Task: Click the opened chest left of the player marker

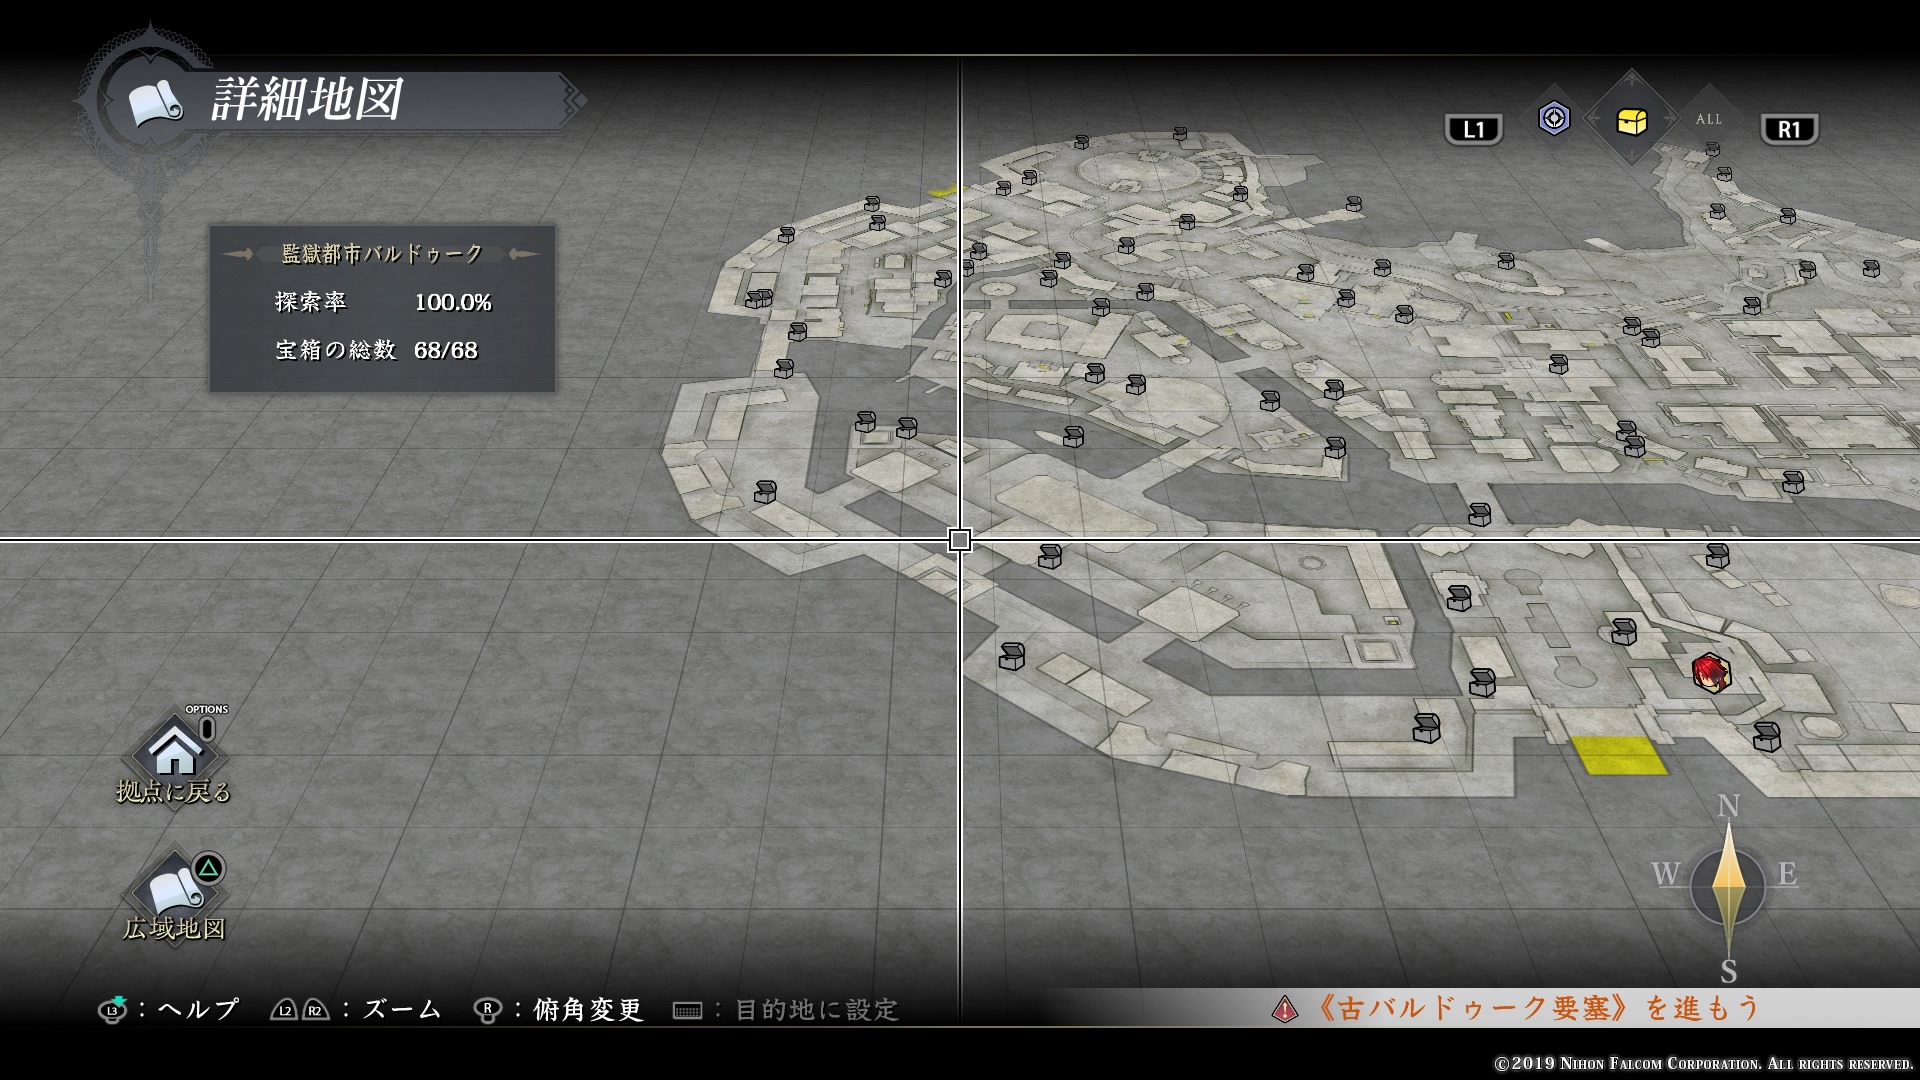Action: tap(1624, 632)
